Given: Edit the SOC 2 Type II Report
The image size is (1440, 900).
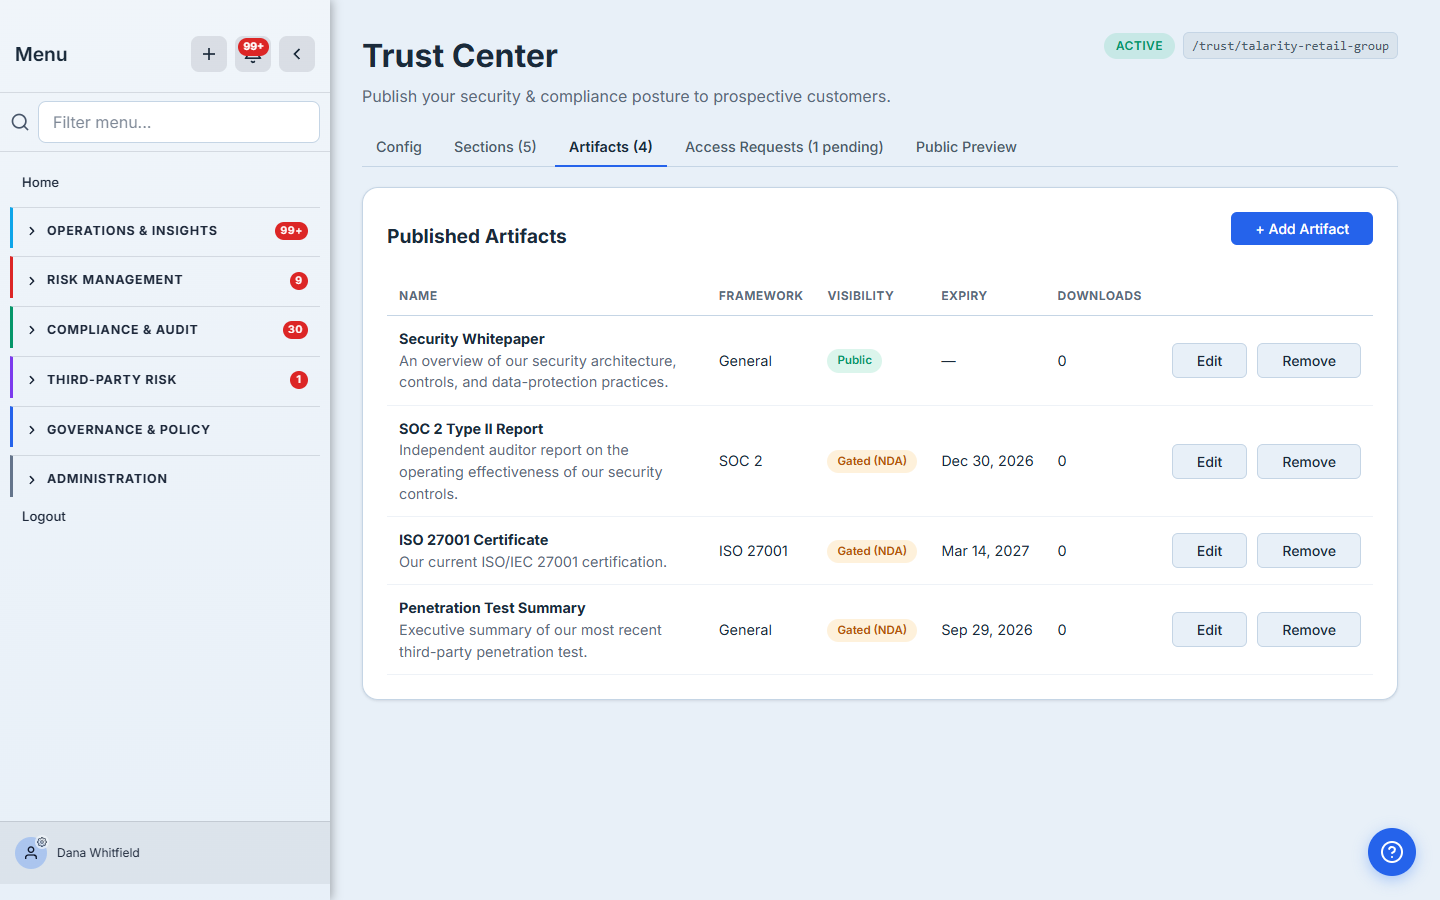Looking at the screenshot, I should (1209, 462).
